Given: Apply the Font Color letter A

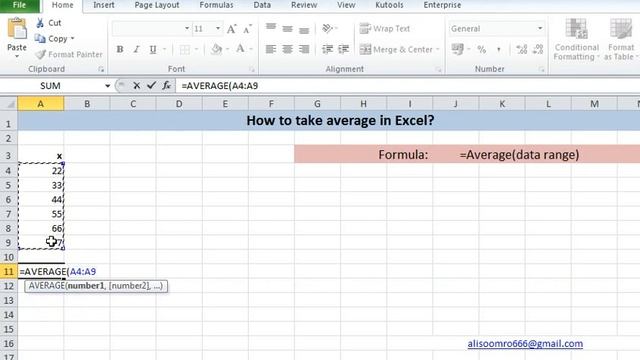Looking at the screenshot, I should point(240,49).
